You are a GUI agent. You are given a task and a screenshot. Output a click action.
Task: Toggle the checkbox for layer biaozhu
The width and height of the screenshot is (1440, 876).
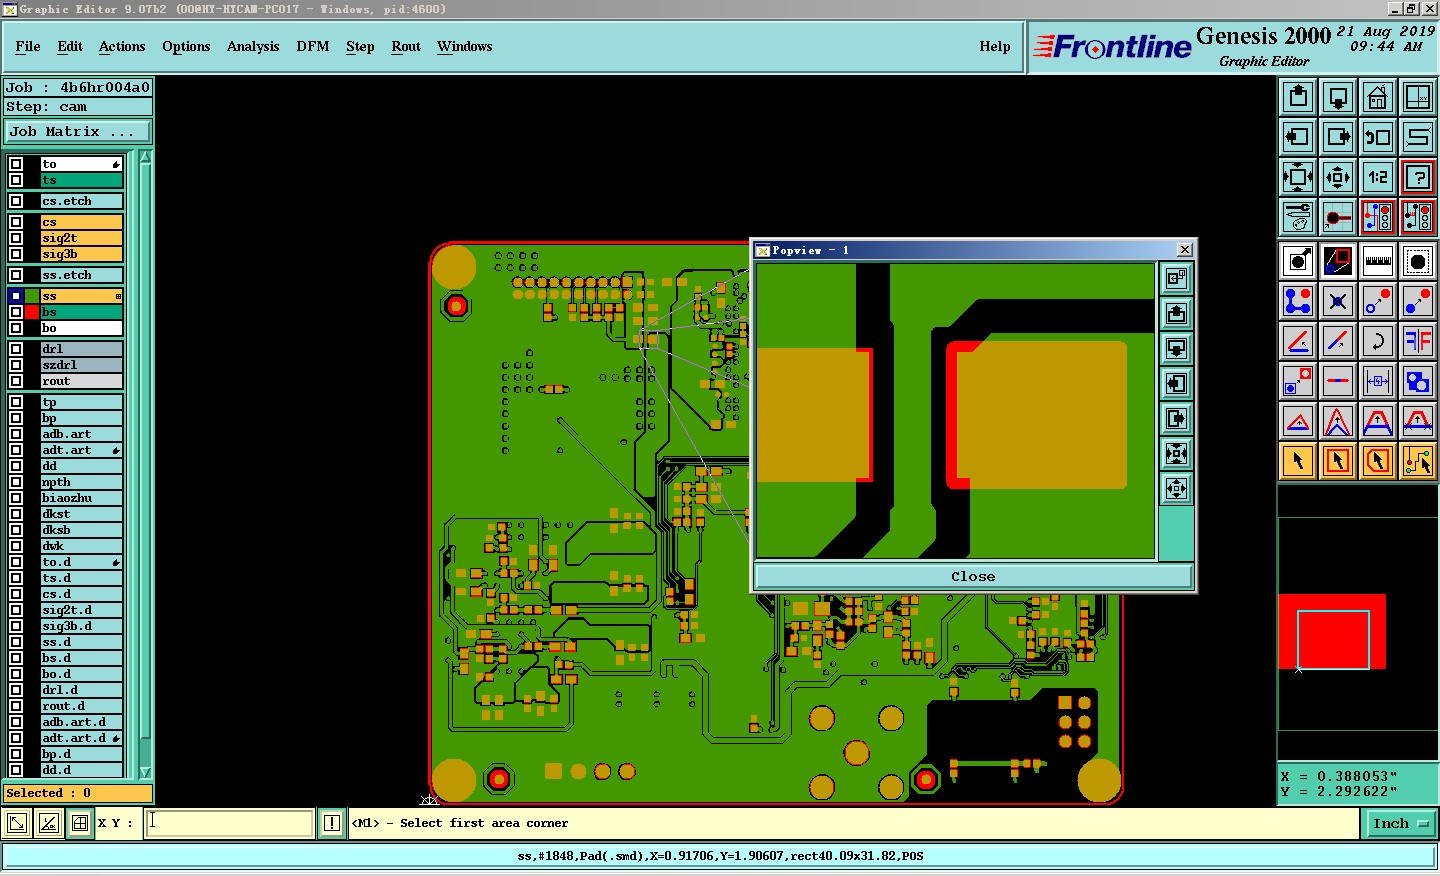(16, 498)
